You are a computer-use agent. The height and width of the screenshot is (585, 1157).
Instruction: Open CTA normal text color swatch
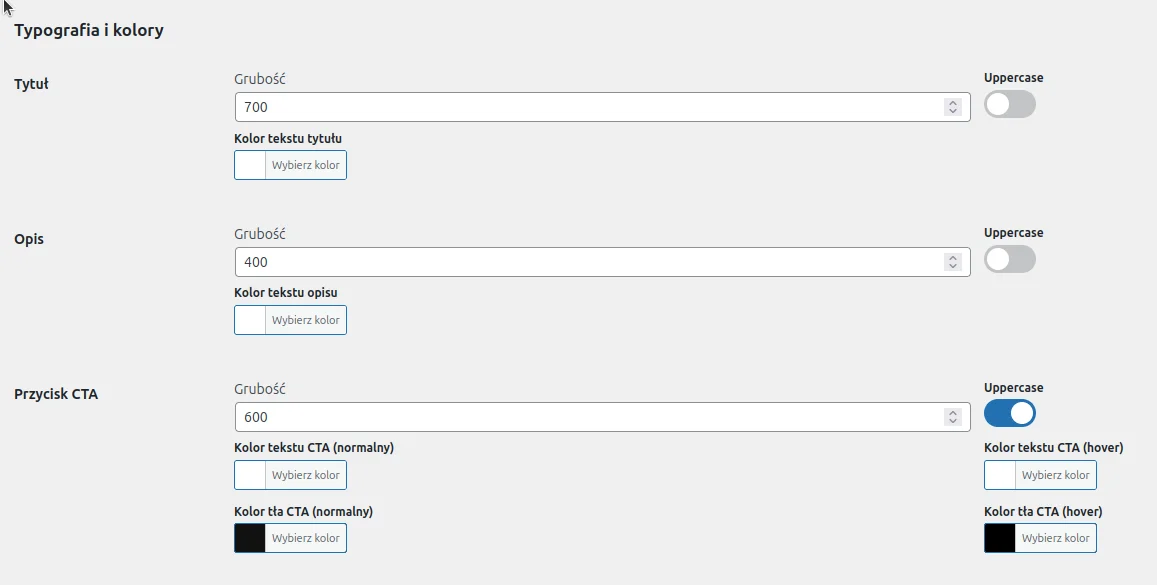point(250,475)
